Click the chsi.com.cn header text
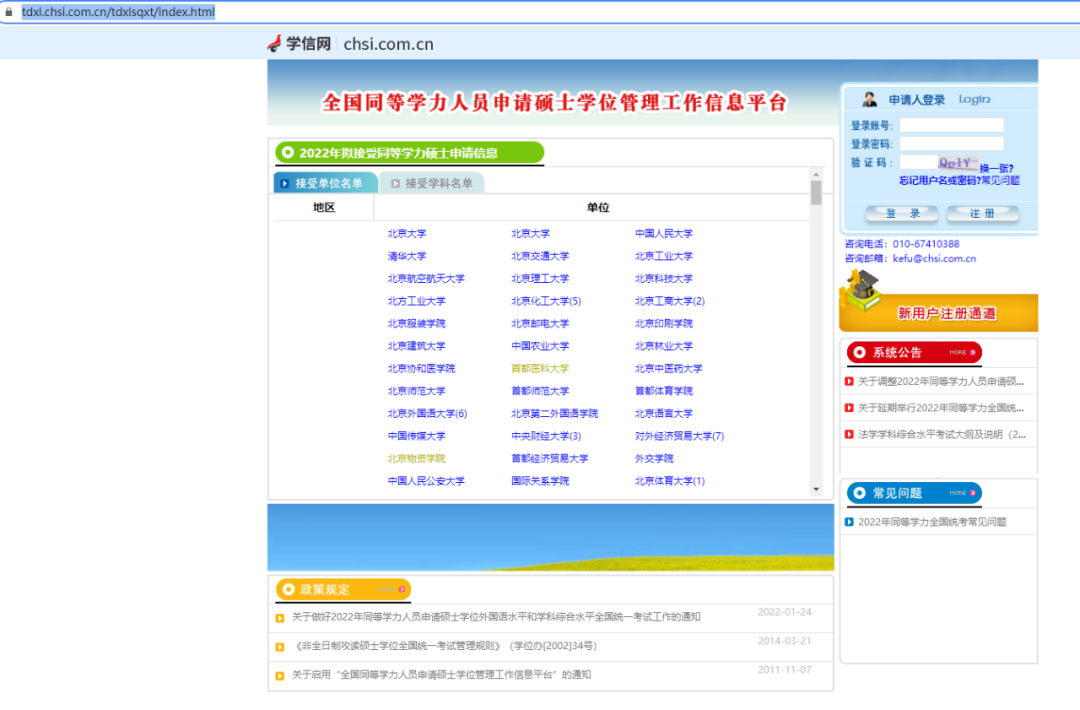 pos(388,44)
